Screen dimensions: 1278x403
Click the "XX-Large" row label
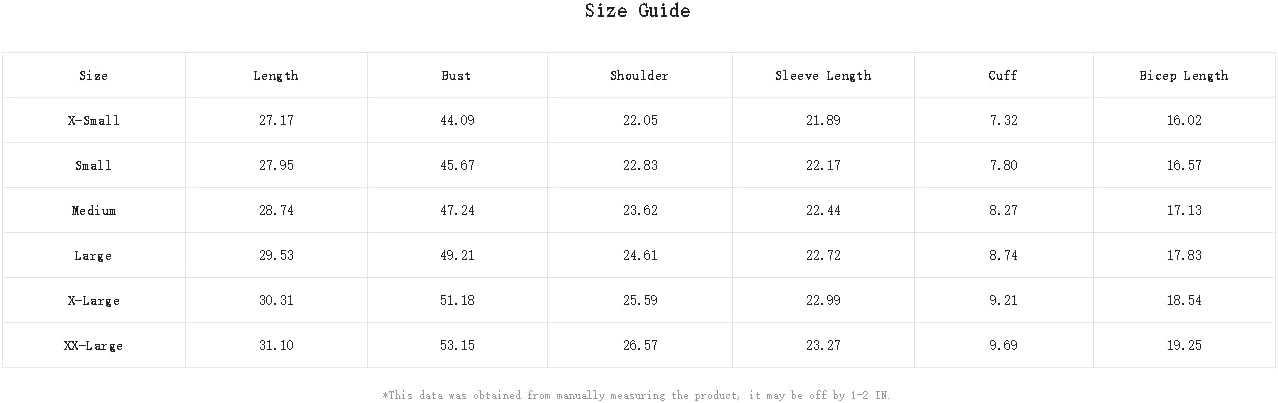coord(93,346)
